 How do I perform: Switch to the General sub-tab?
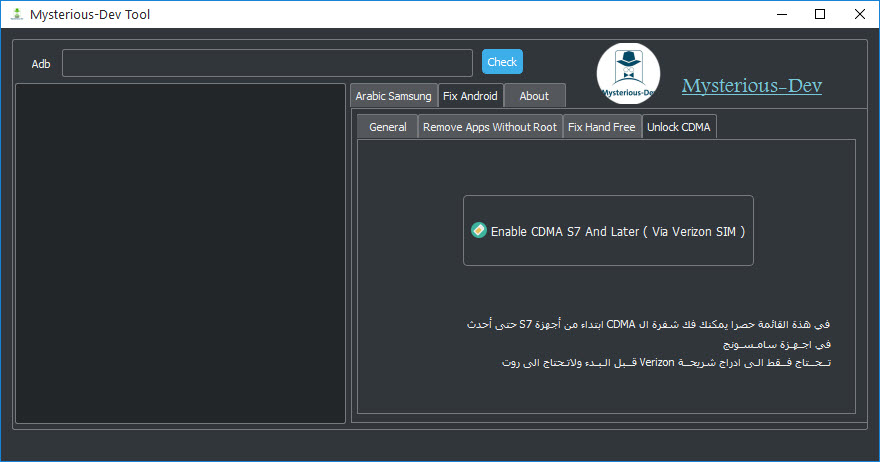(x=388, y=127)
